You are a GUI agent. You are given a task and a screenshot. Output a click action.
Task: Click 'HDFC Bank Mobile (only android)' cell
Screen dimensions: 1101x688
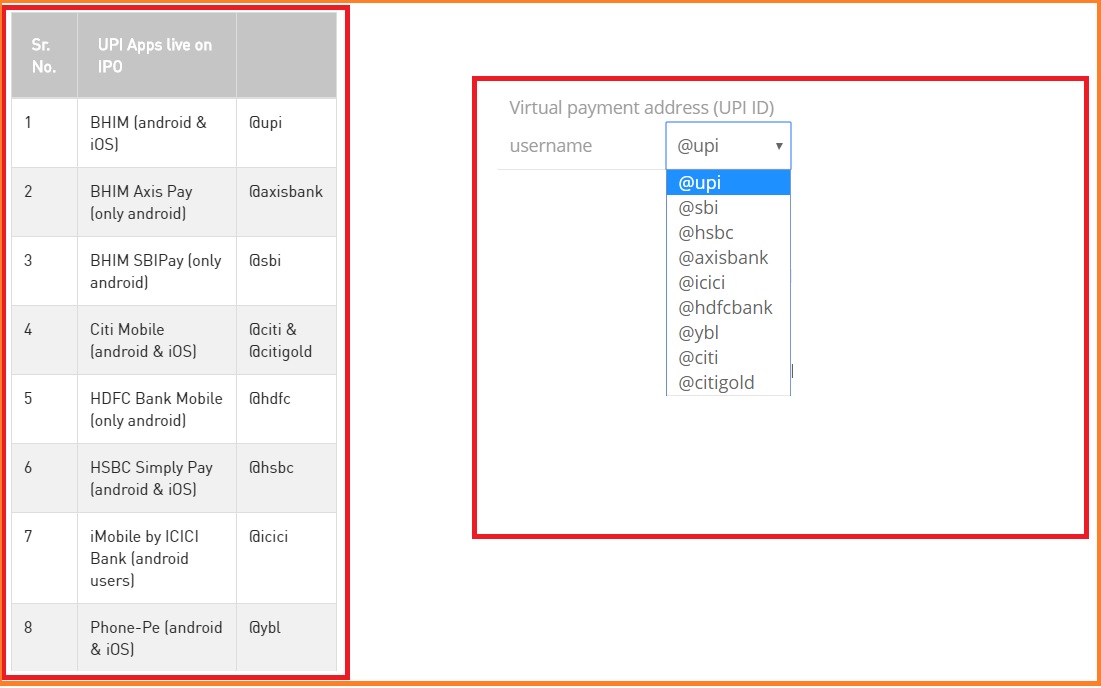pyautogui.click(x=157, y=409)
